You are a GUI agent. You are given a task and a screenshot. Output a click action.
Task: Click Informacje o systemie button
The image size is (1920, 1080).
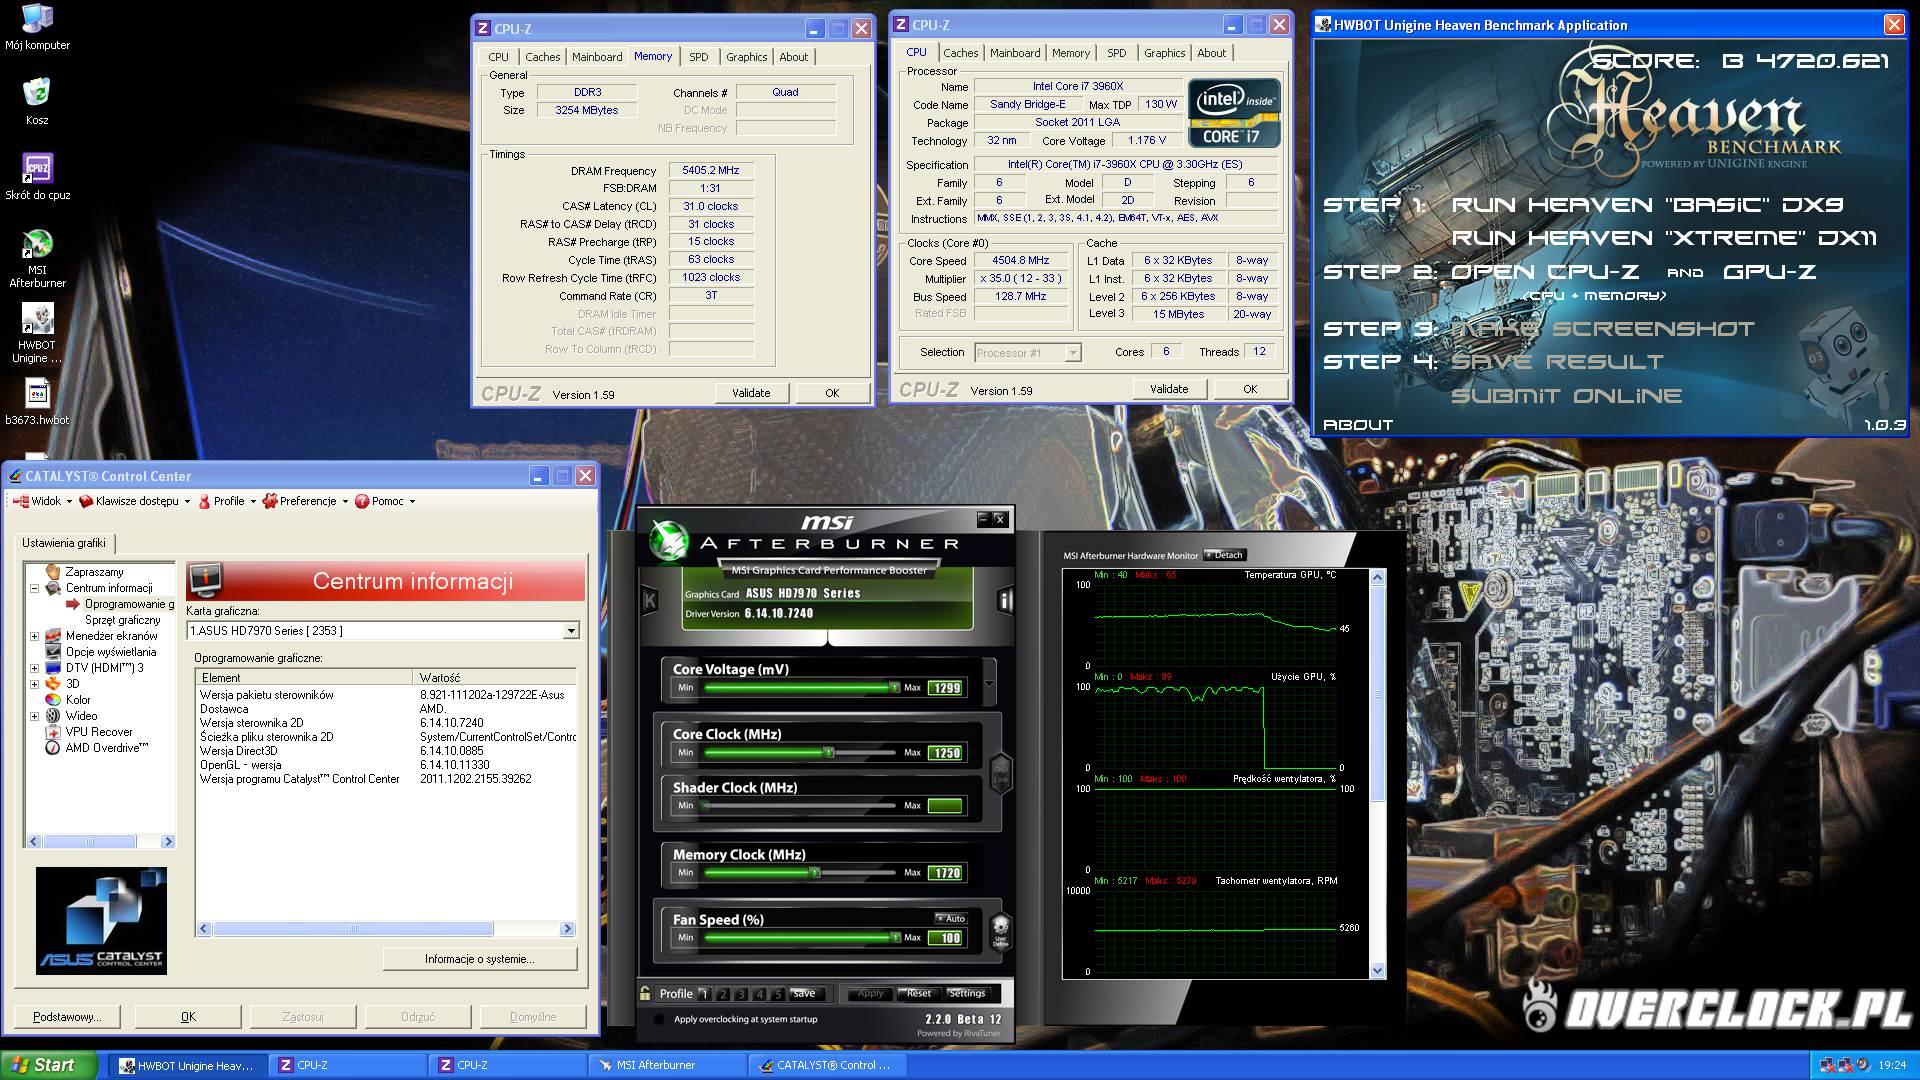pyautogui.click(x=480, y=959)
